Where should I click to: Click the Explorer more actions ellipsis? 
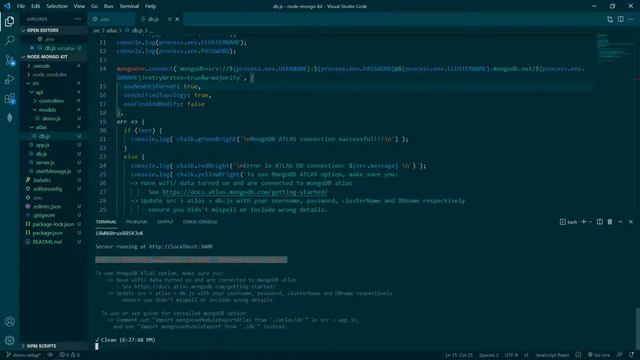(x=78, y=19)
